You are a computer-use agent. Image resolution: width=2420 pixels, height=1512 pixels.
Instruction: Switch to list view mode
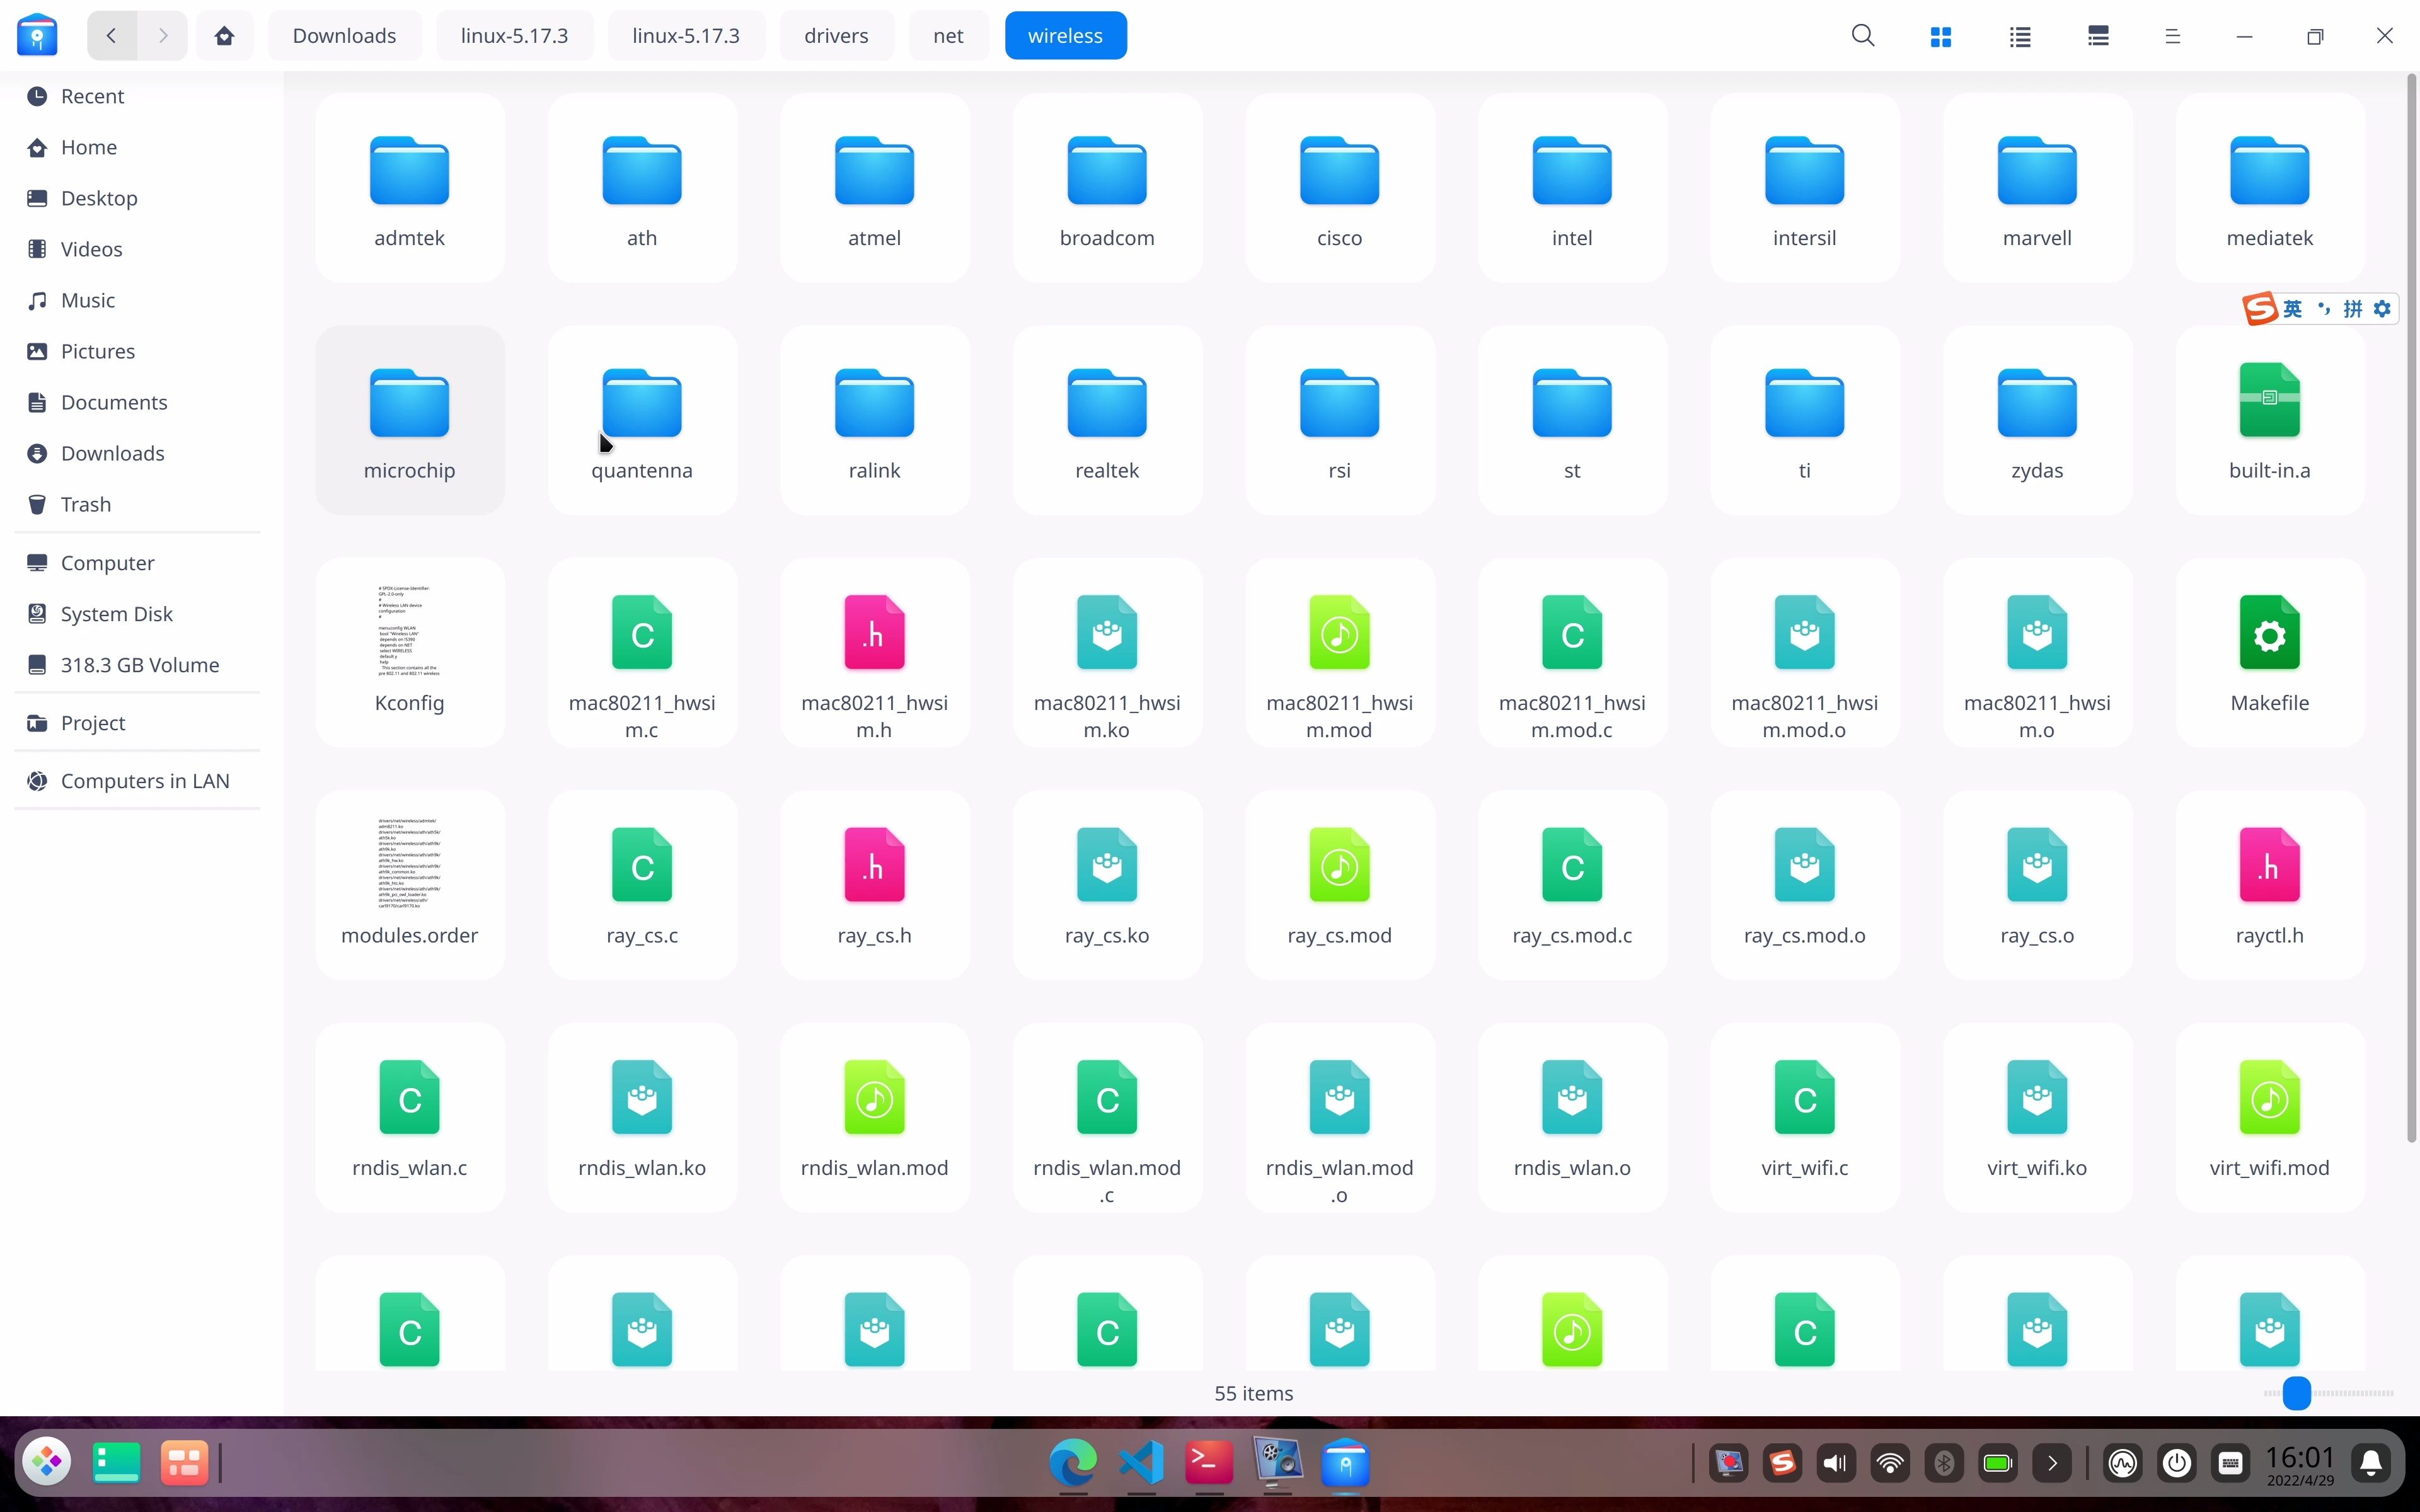tap(2019, 36)
